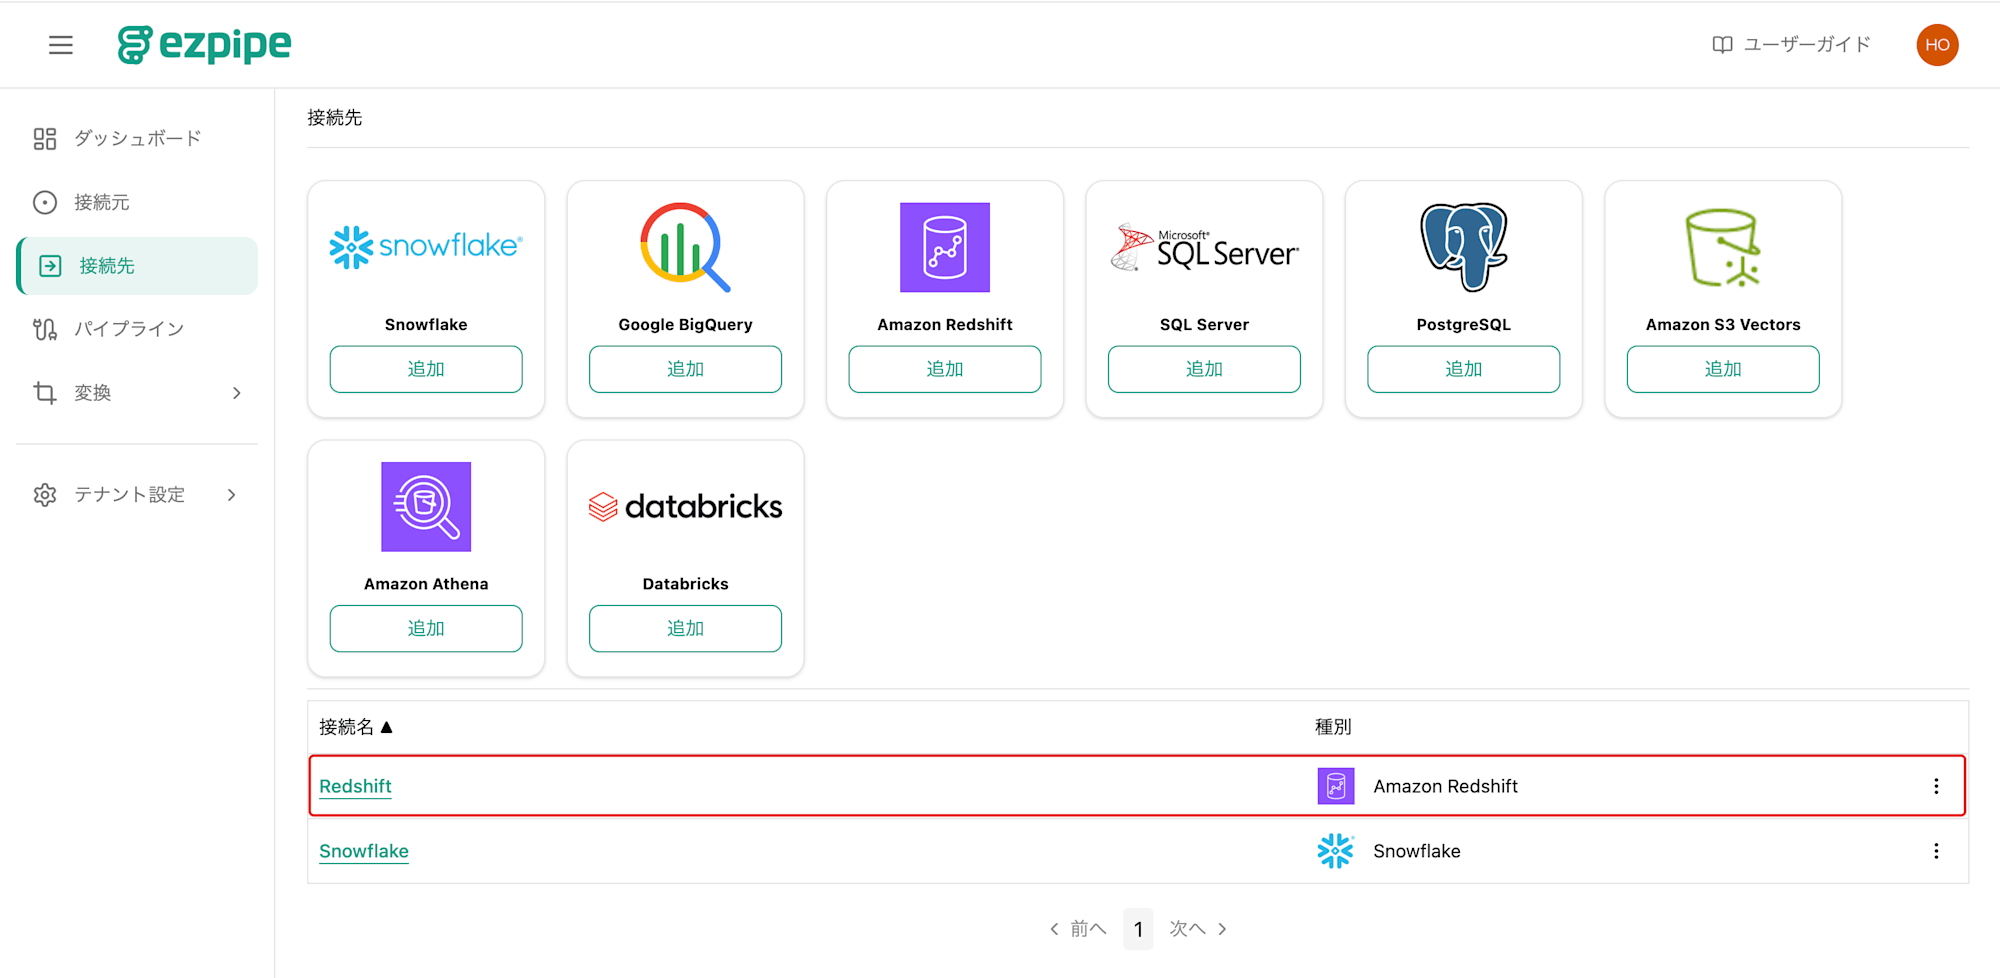Screen dimensions: 2000x978
Task: Open the HO user avatar menu
Action: coord(1937,45)
